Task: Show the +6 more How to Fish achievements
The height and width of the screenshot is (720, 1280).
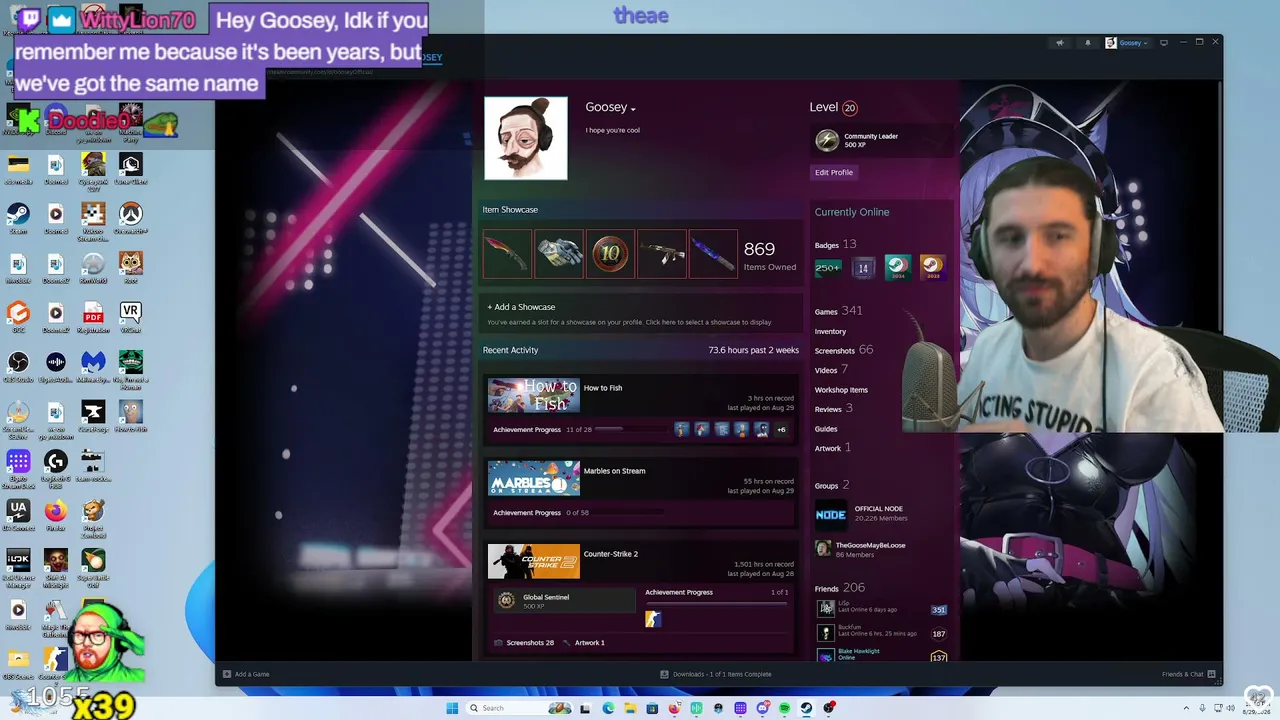Action: click(x=781, y=430)
